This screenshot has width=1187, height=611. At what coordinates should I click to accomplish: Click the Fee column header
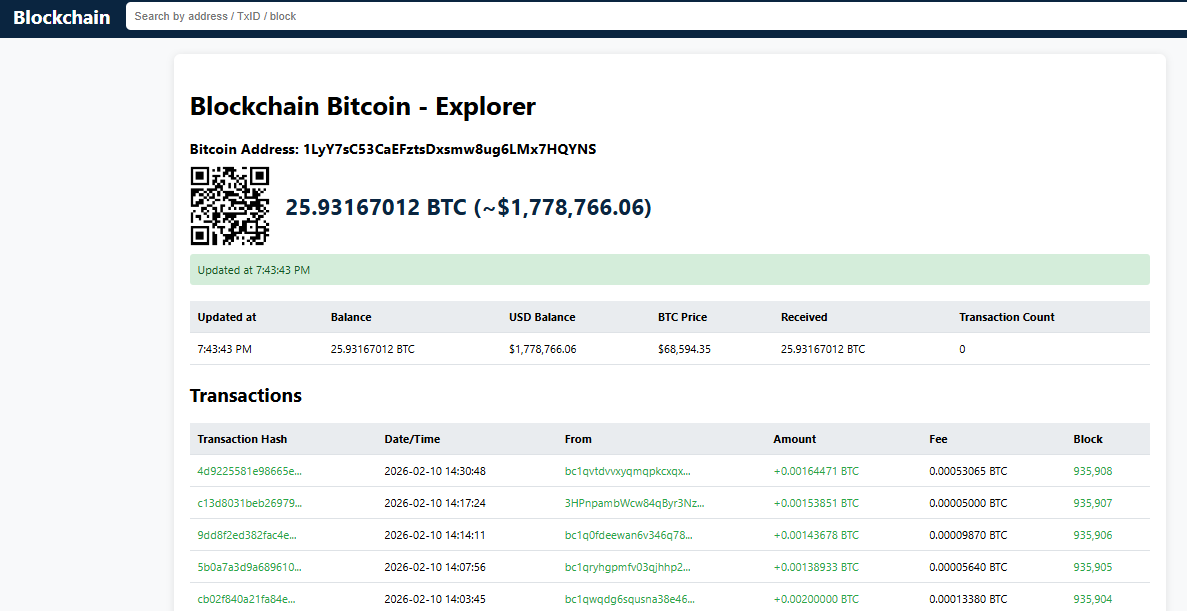click(938, 439)
